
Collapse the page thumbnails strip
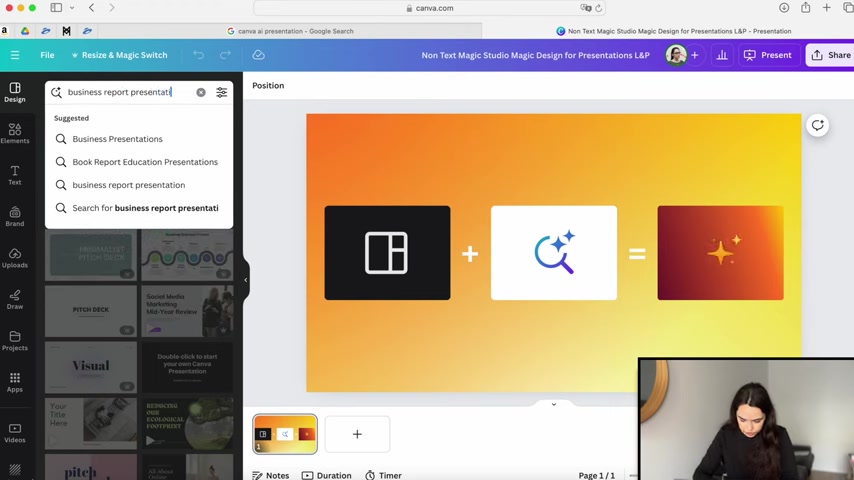tap(553, 404)
